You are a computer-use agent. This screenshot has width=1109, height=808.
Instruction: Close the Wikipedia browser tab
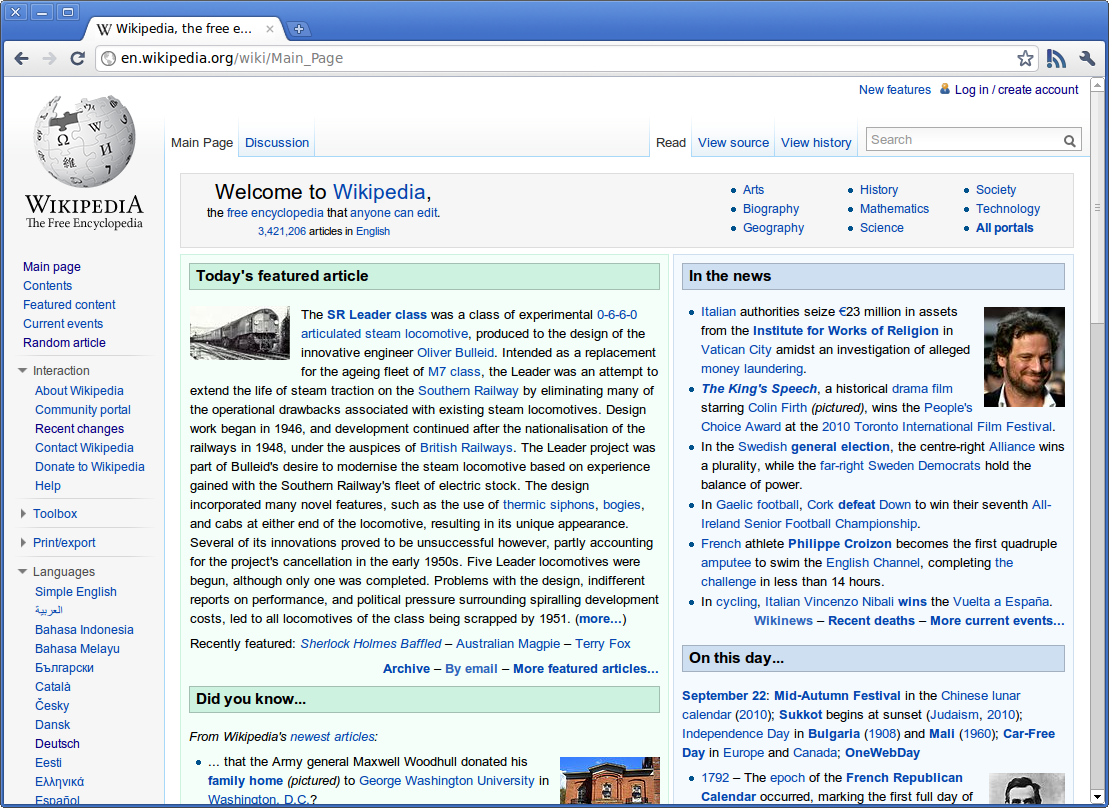[270, 29]
